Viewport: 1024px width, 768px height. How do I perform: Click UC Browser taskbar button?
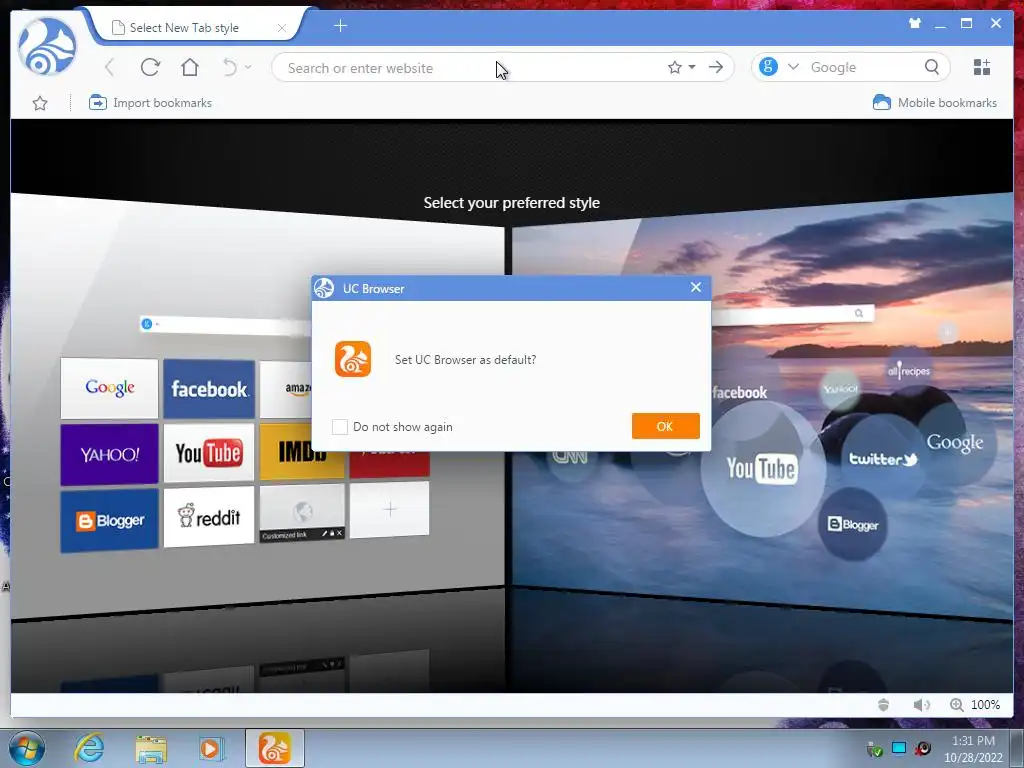(274, 748)
